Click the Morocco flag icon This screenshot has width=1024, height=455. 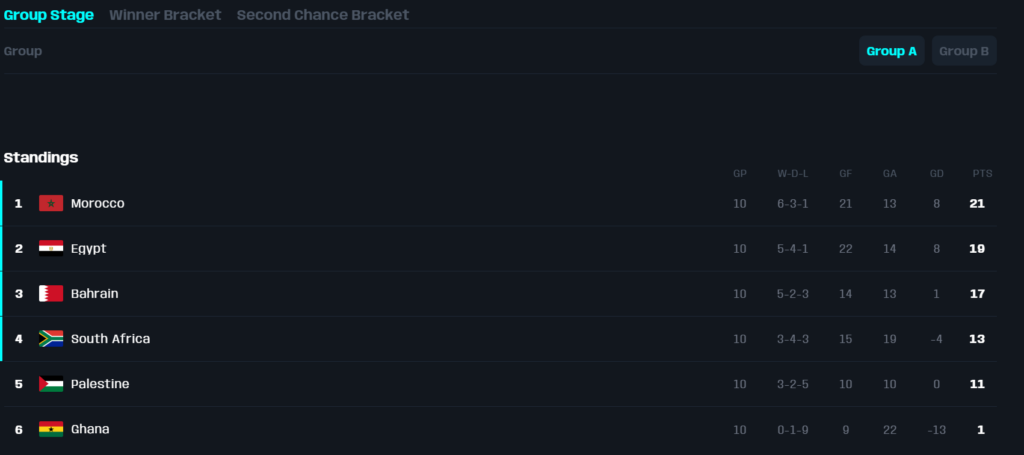point(51,203)
